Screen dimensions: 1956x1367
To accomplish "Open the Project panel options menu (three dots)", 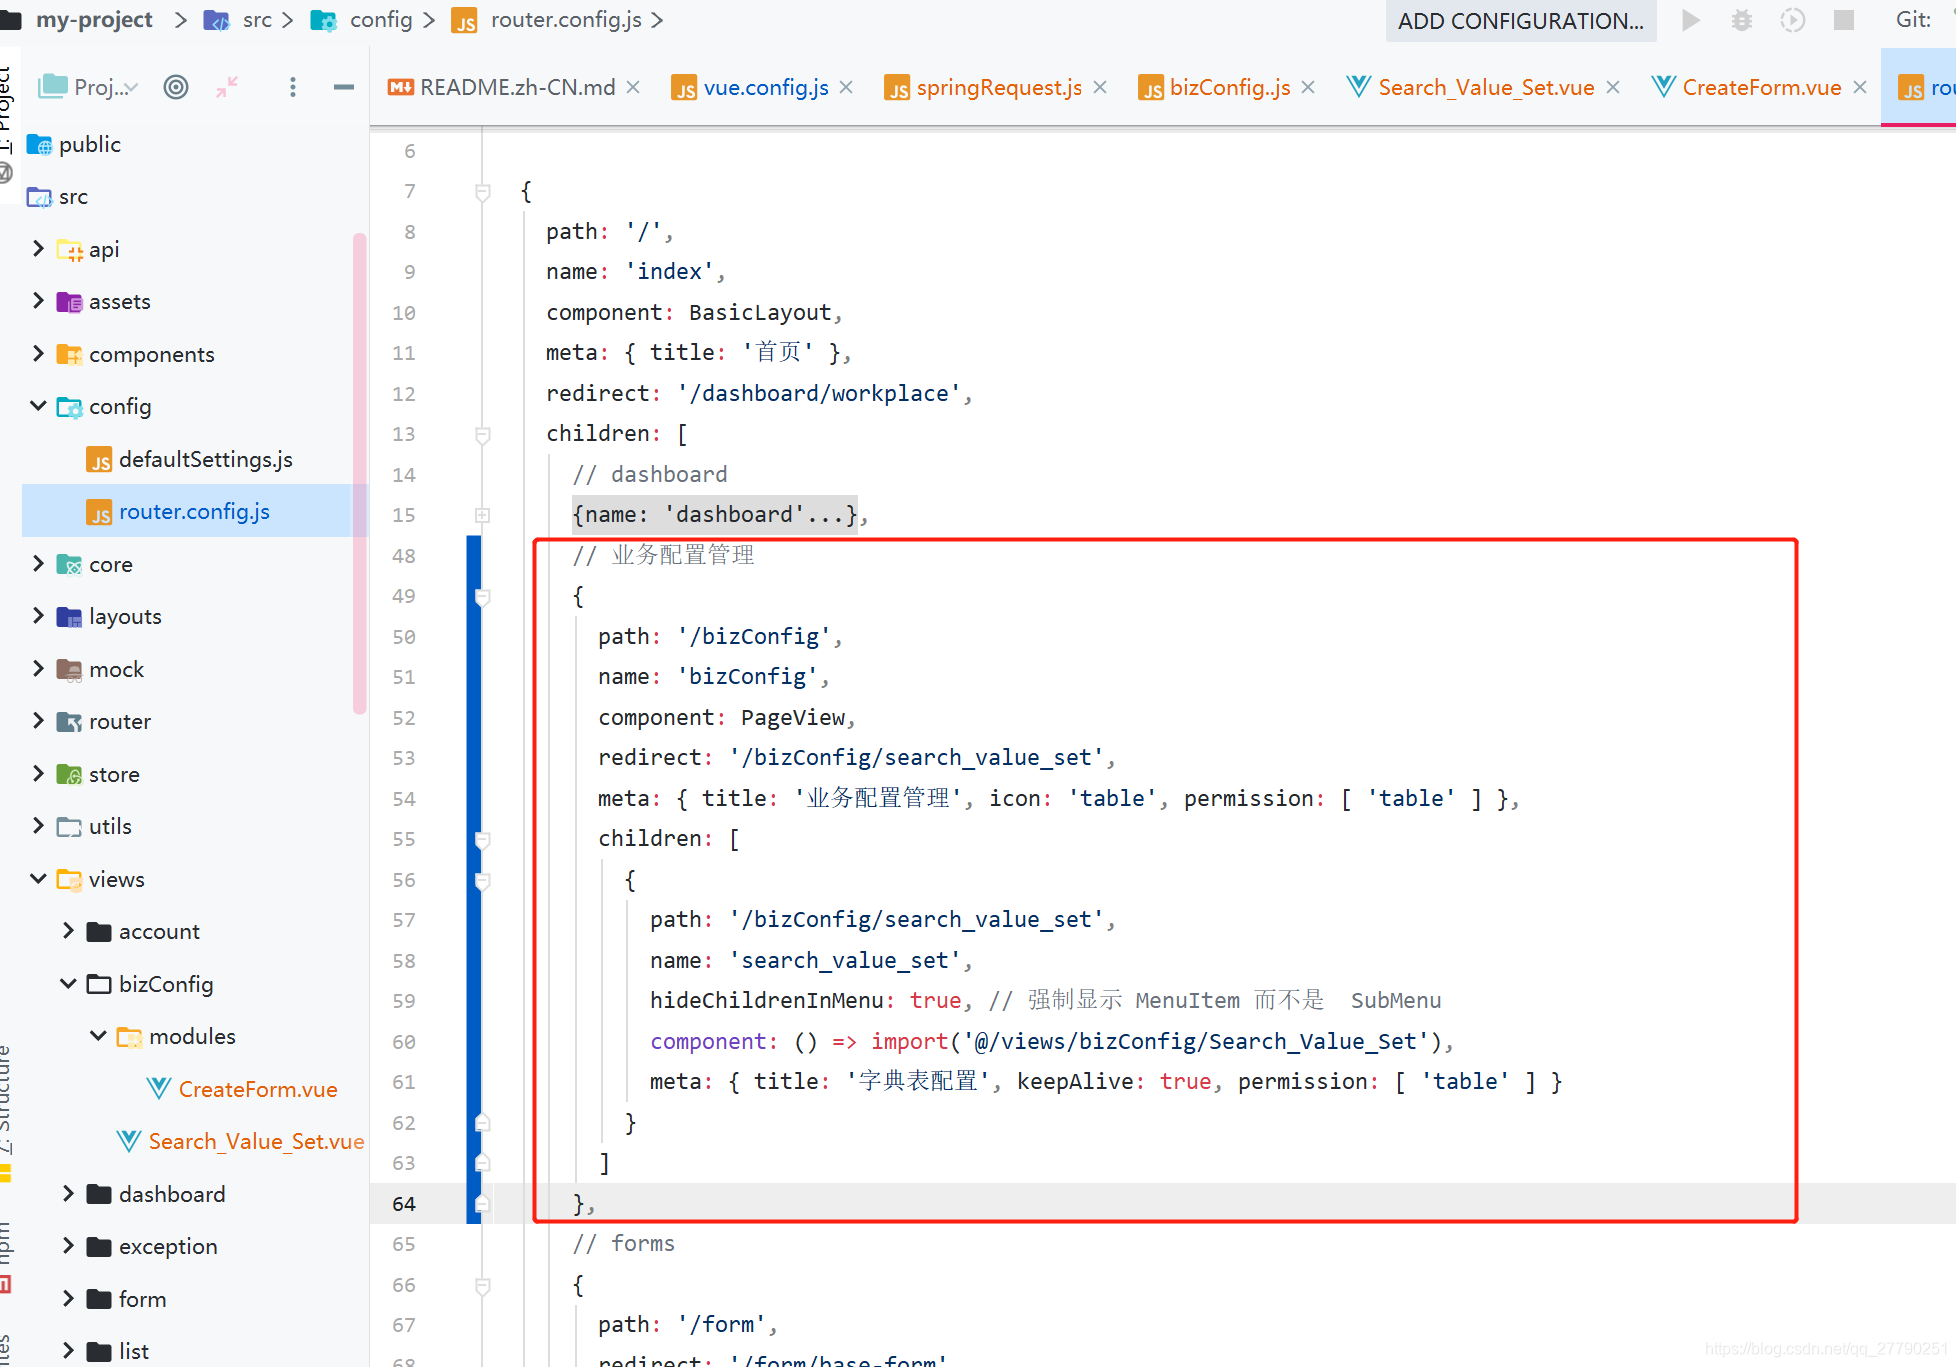I will pos(292,87).
